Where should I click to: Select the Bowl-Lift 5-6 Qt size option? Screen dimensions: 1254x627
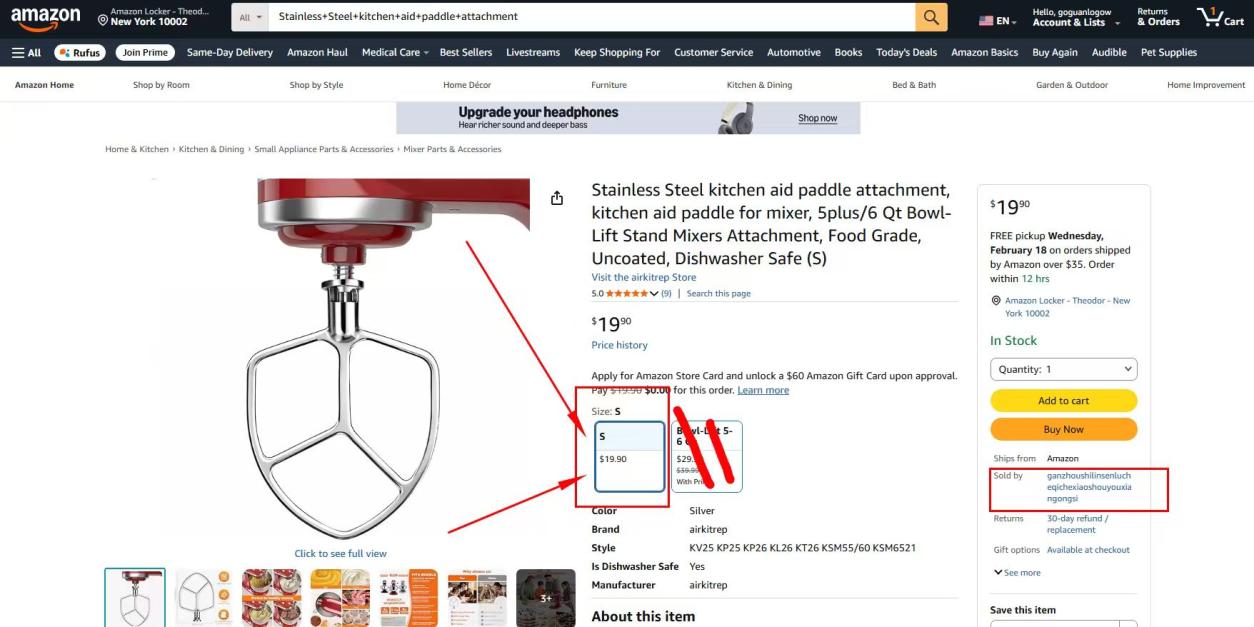pos(707,456)
